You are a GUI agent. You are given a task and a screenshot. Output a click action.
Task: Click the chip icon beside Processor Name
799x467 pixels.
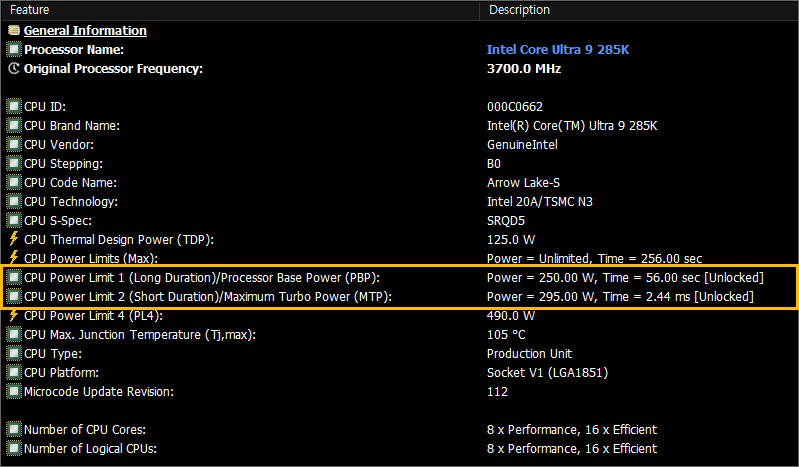click(14, 49)
